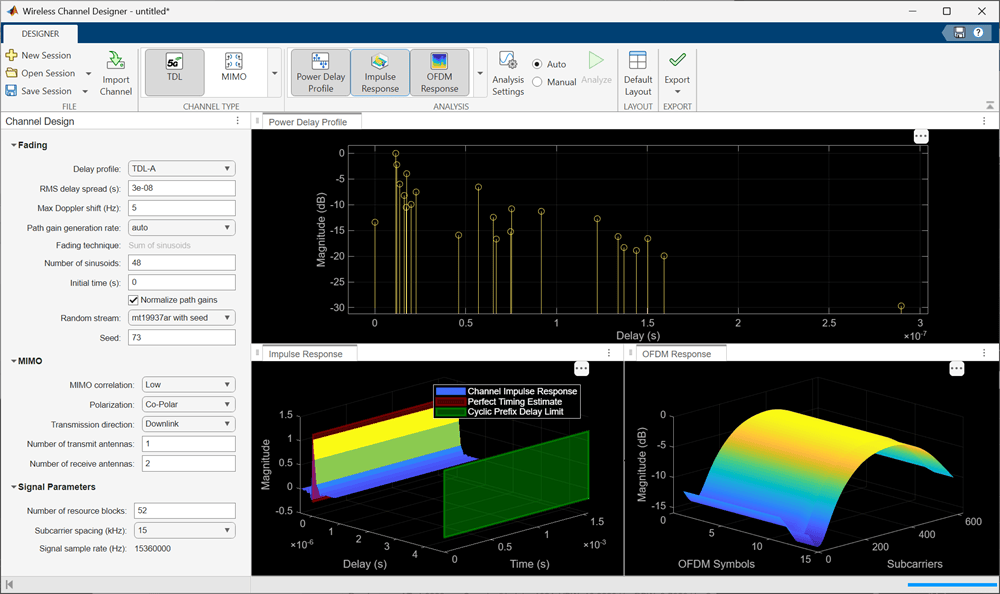Screen dimensions: 1000x594
Task: Click the Number of sinusoids field
Action: (182, 263)
